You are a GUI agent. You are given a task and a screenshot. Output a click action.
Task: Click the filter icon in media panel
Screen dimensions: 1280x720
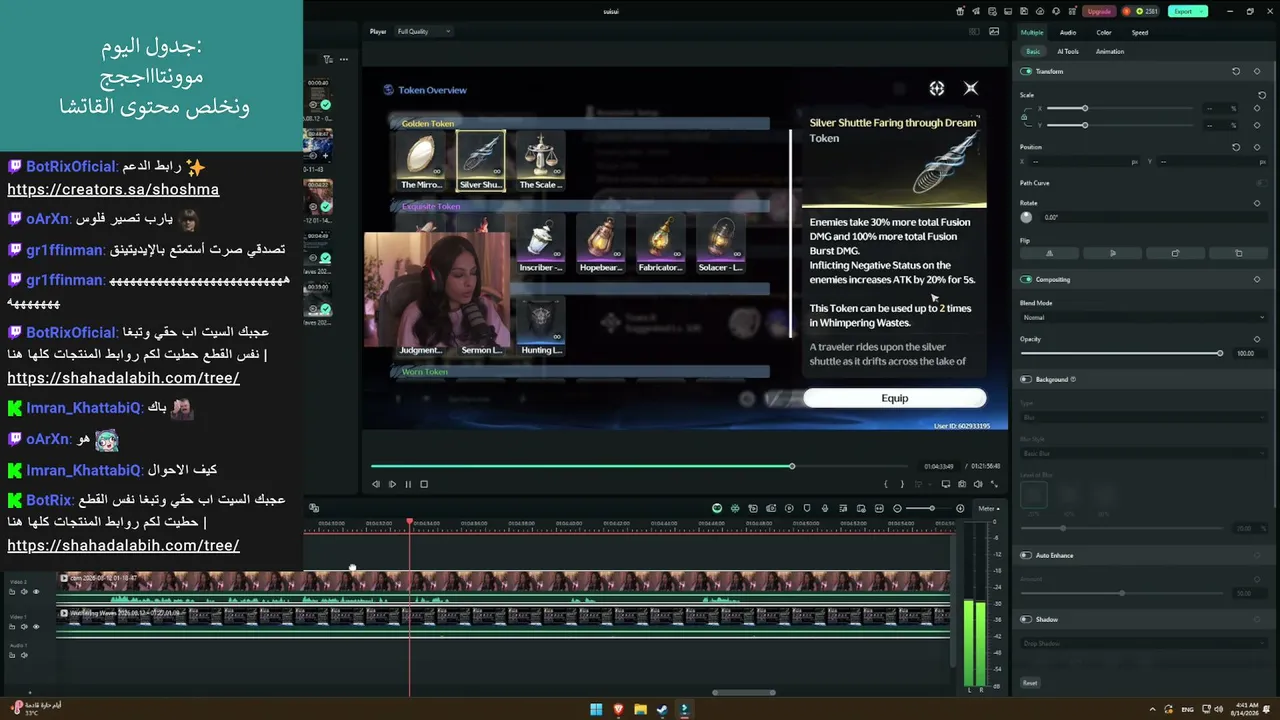(x=327, y=59)
